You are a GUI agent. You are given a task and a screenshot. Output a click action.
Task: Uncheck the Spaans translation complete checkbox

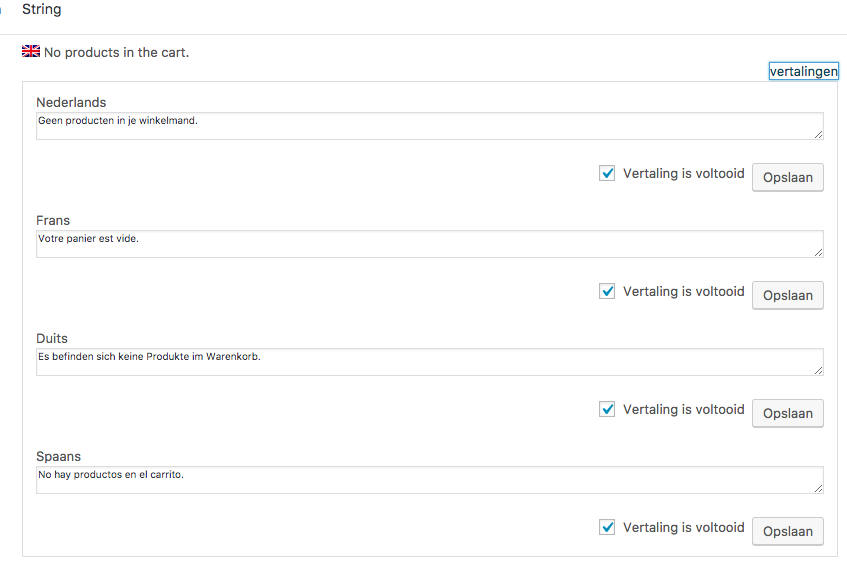[x=607, y=527]
